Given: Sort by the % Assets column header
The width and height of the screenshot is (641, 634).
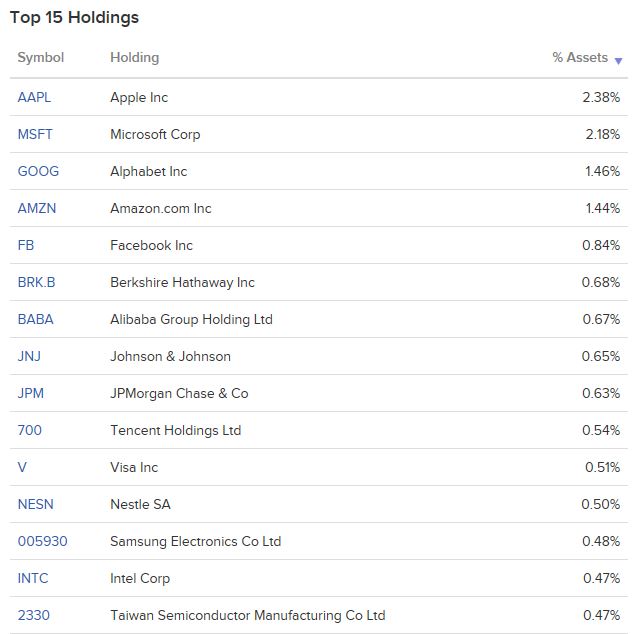Looking at the screenshot, I should click(x=580, y=58).
